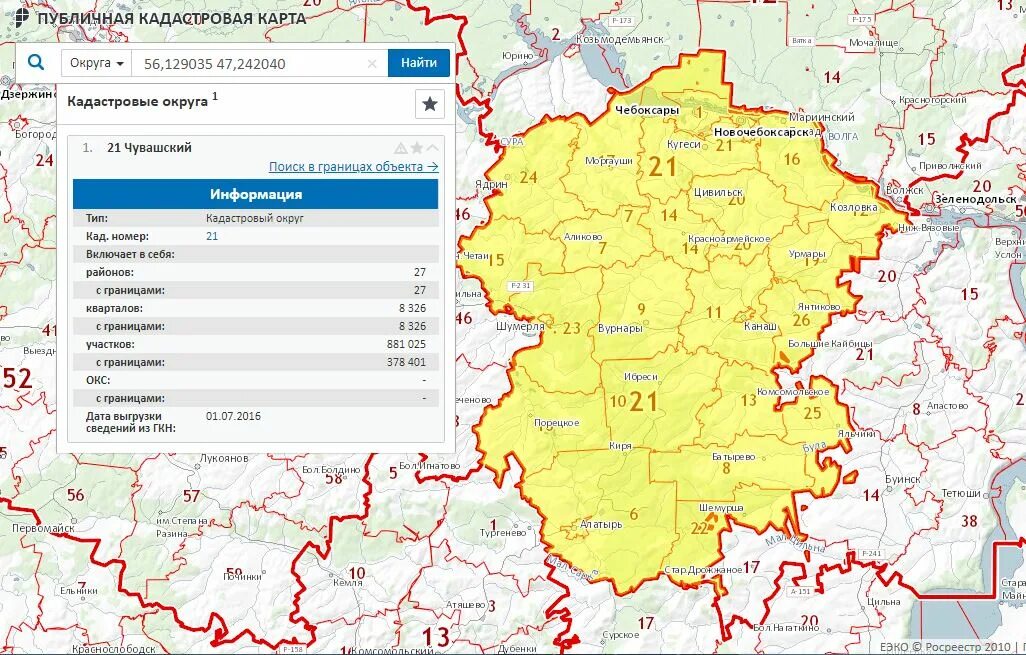Click the участков value 881 025

[x=406, y=344]
